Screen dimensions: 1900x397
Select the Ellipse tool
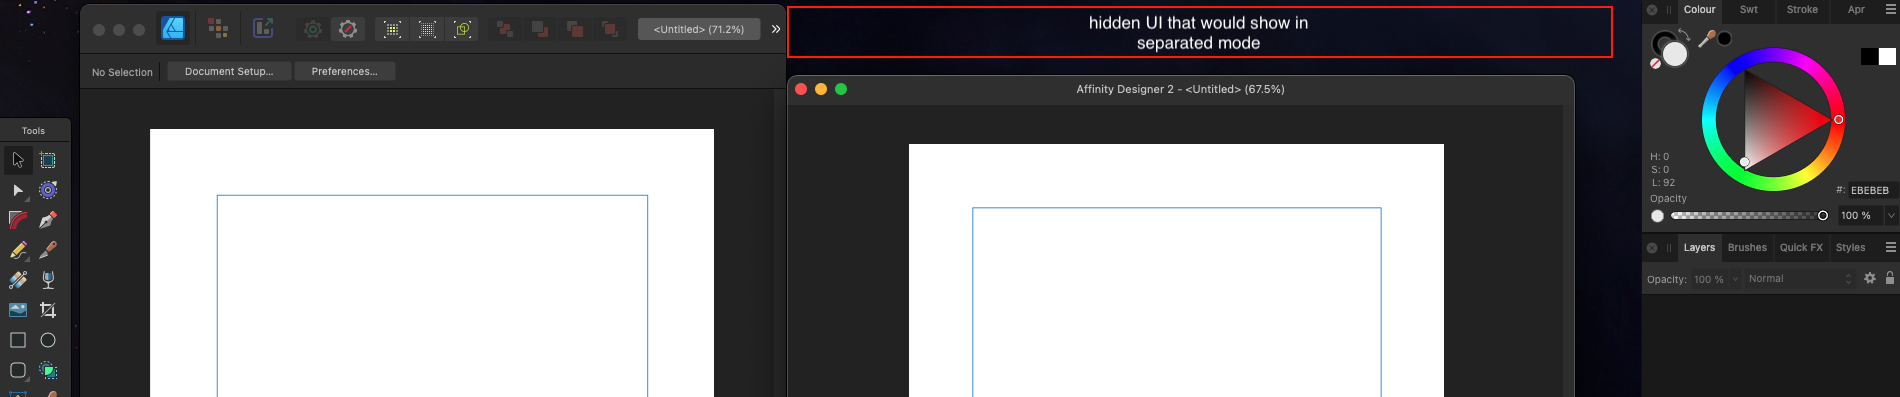pos(48,340)
